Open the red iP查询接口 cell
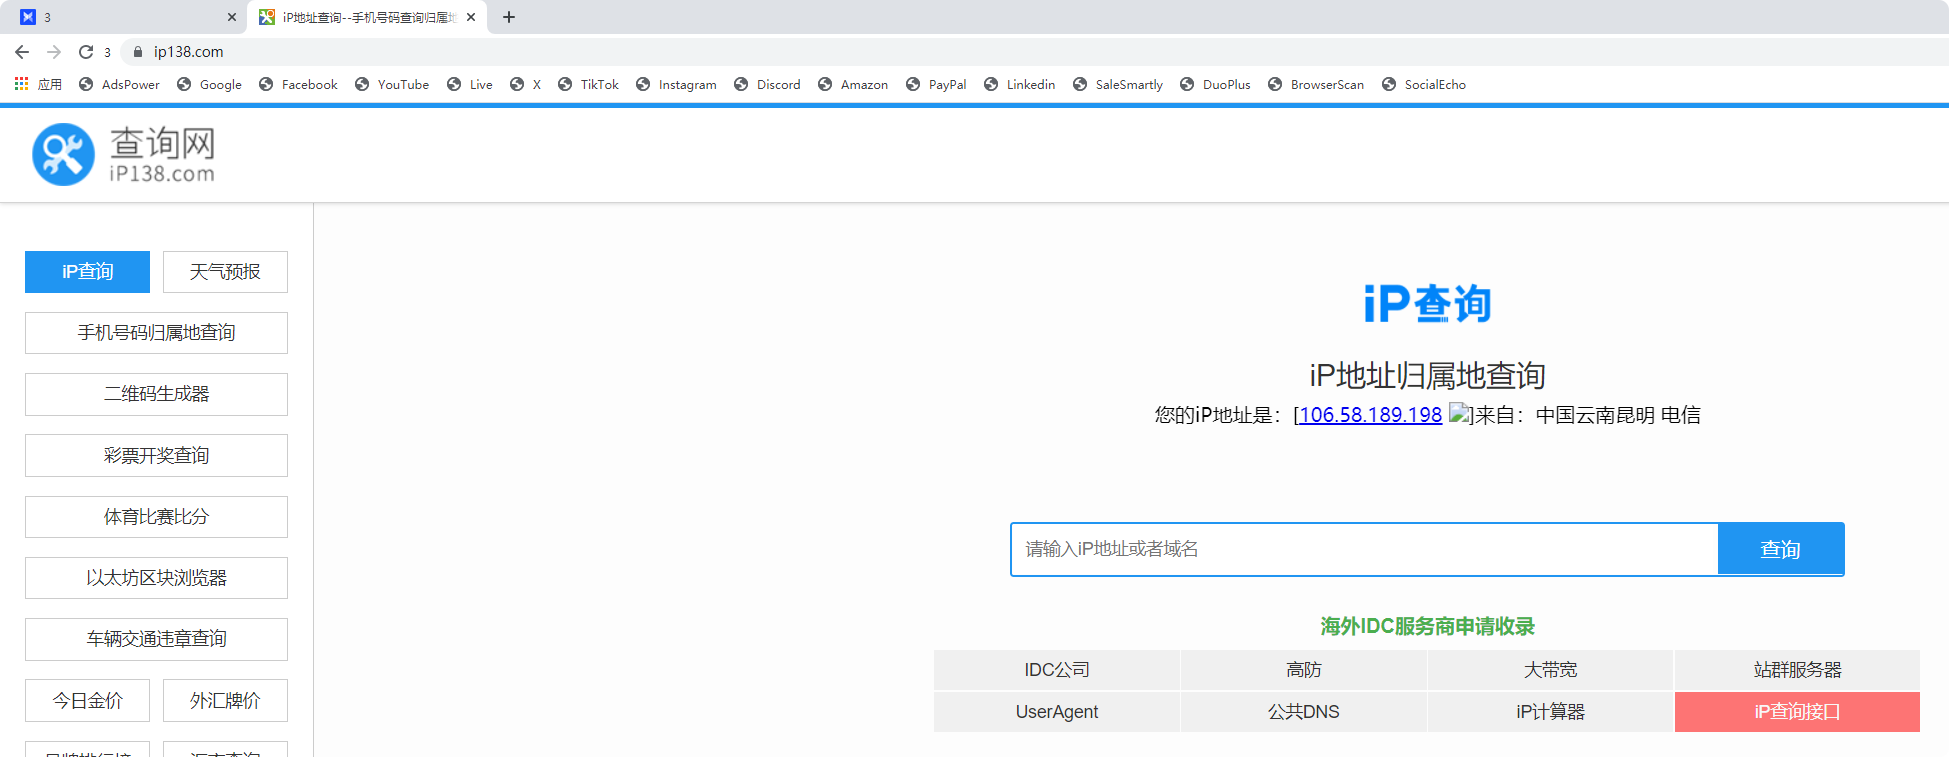Screen dimensions: 1949x757 [1797, 712]
